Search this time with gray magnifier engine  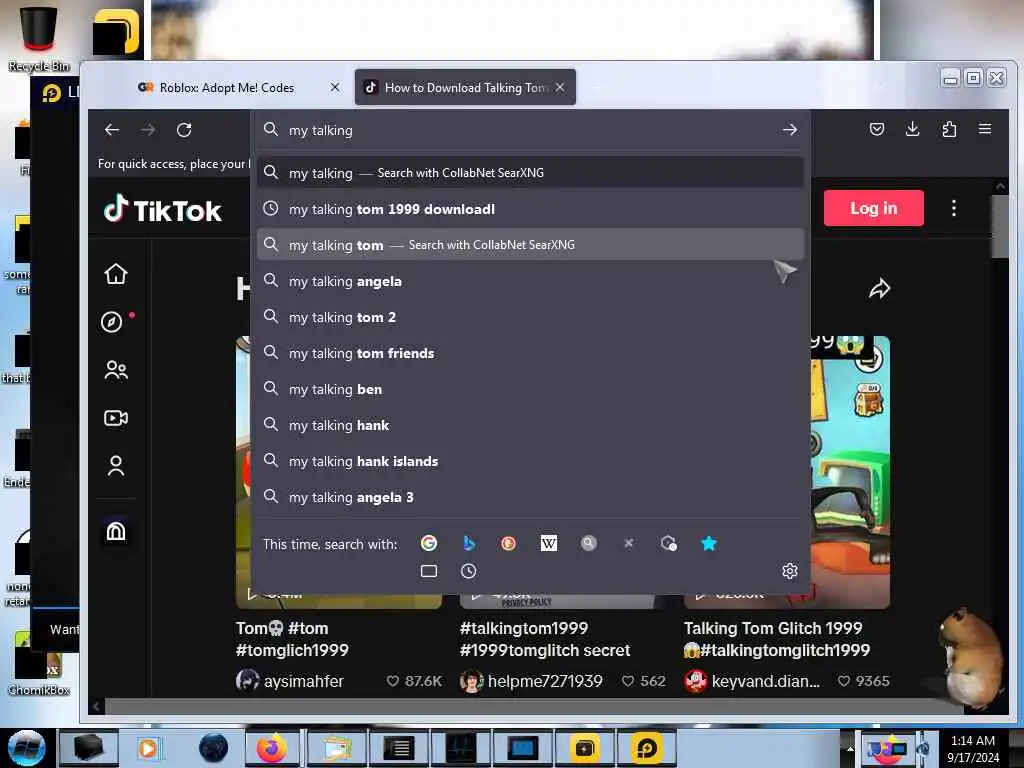589,543
